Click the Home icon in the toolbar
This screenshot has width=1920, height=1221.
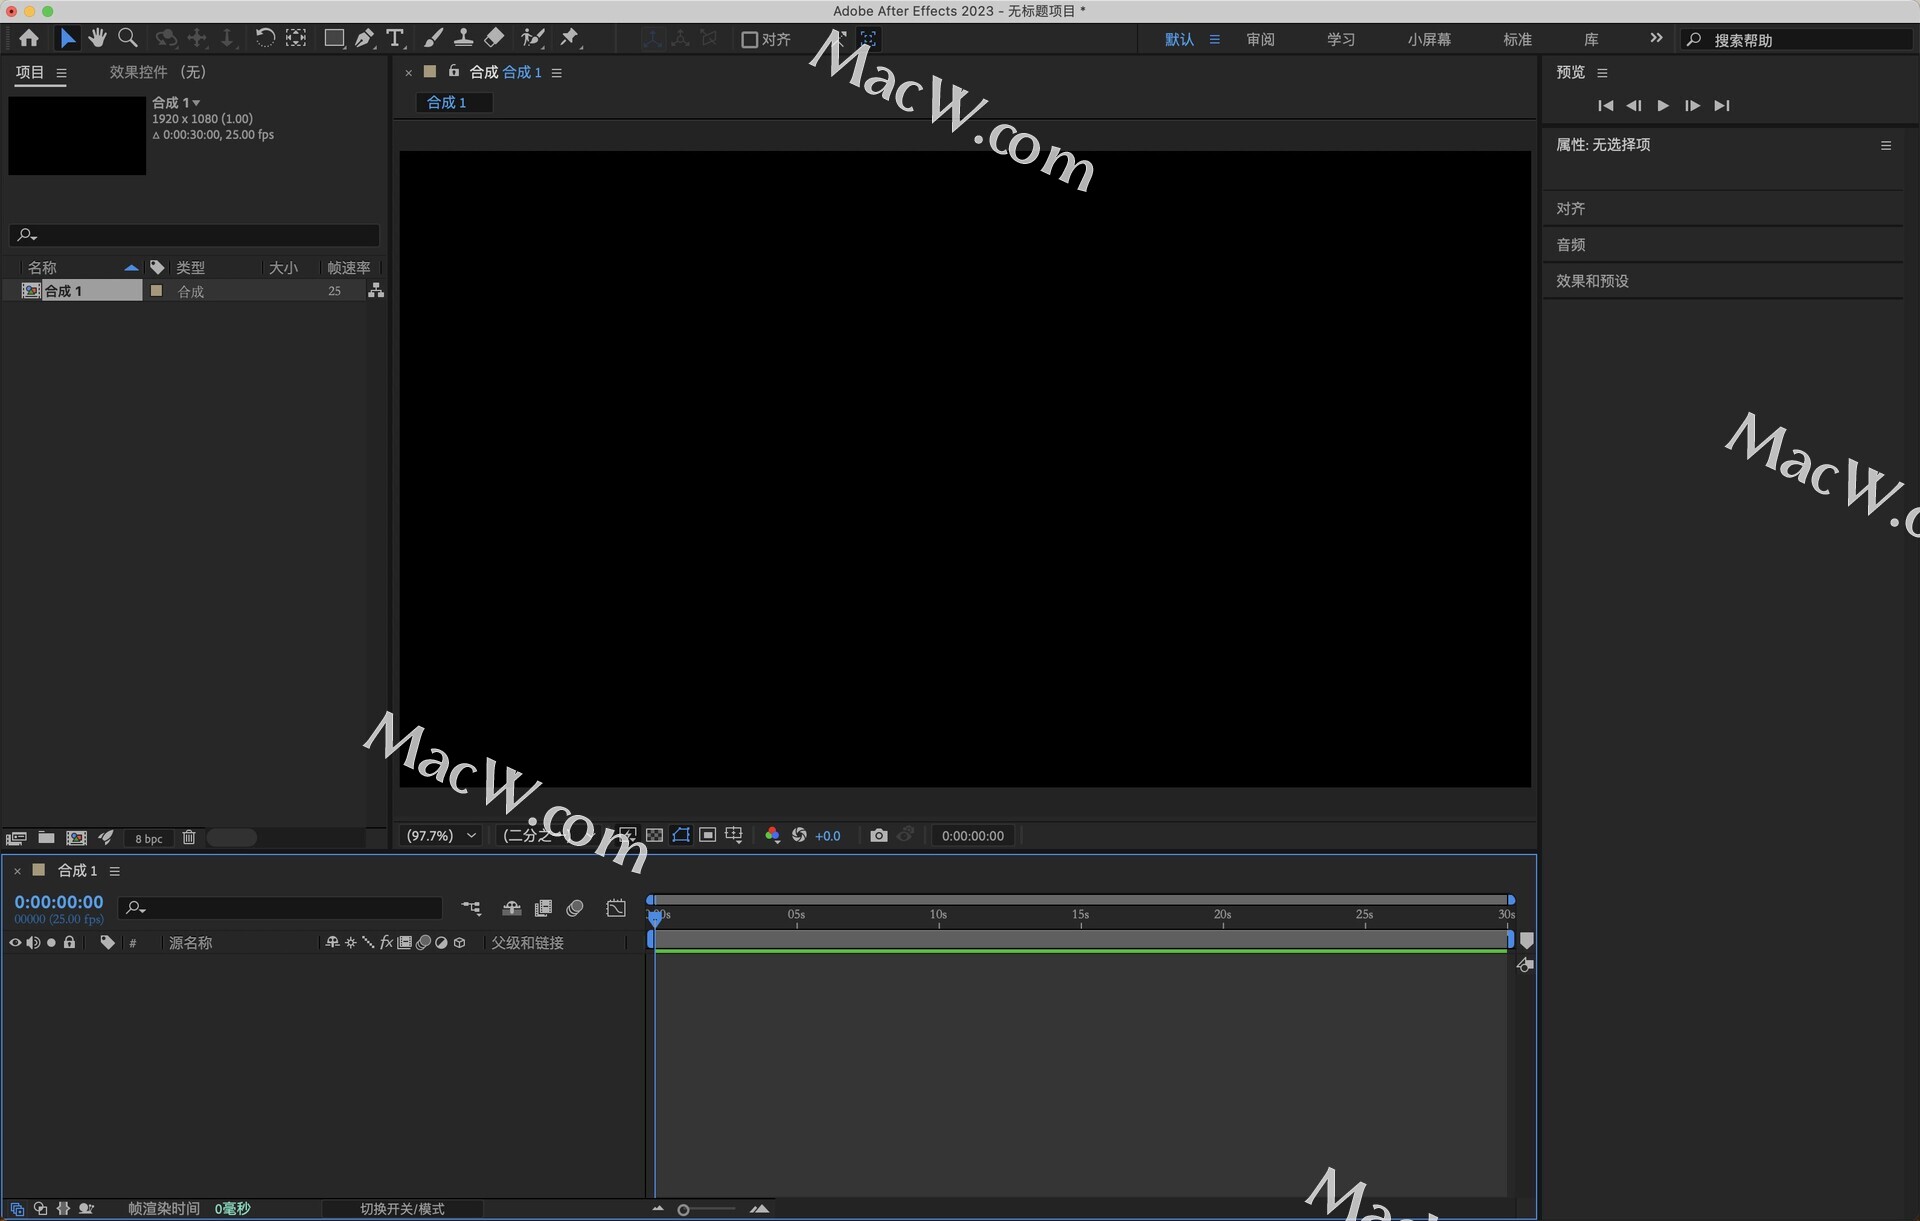[29, 38]
